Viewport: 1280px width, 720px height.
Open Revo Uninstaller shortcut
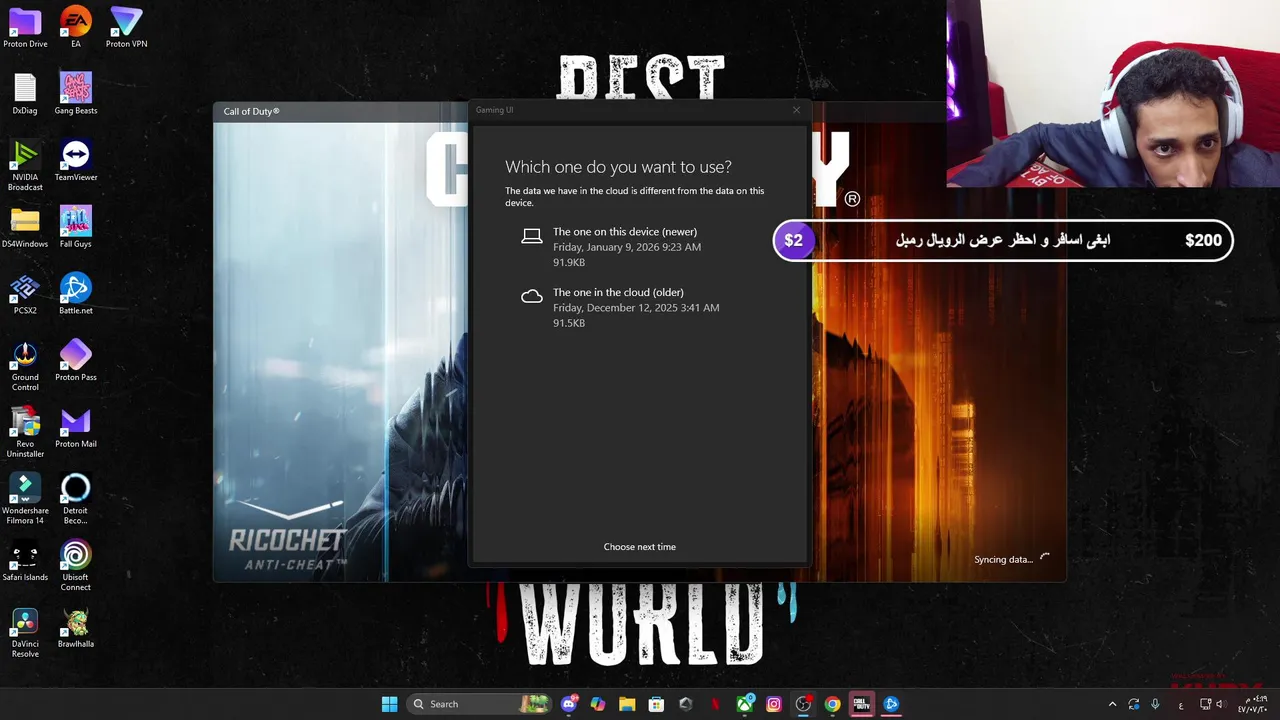click(x=25, y=432)
